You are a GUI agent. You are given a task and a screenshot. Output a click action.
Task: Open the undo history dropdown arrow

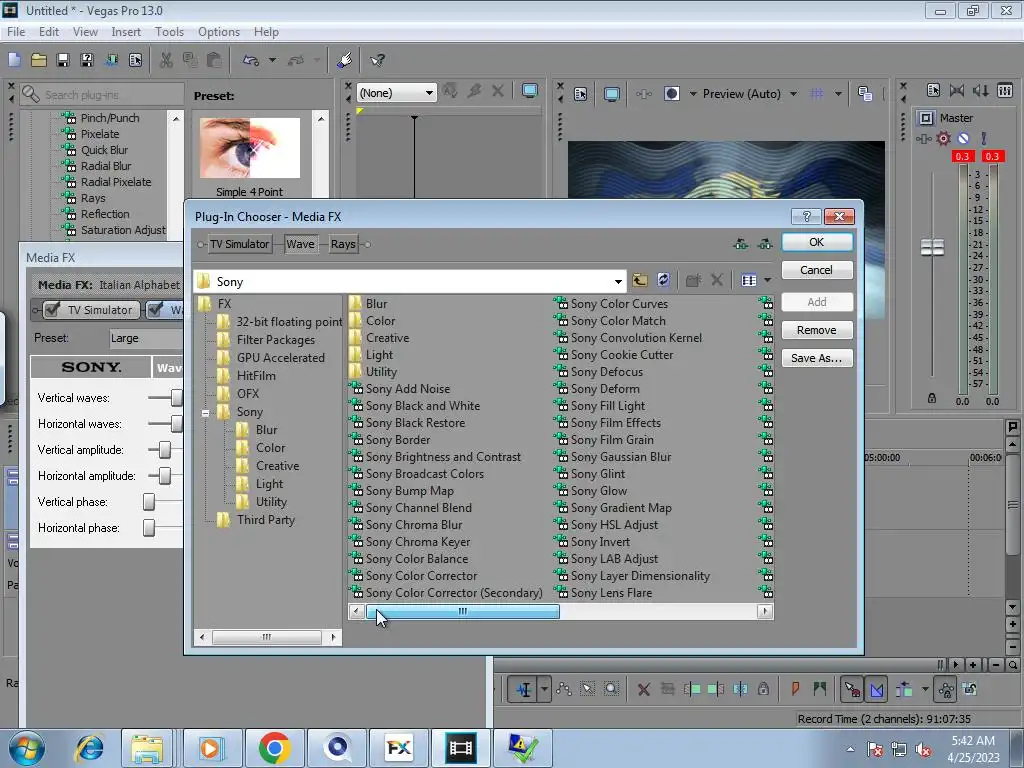point(272,60)
